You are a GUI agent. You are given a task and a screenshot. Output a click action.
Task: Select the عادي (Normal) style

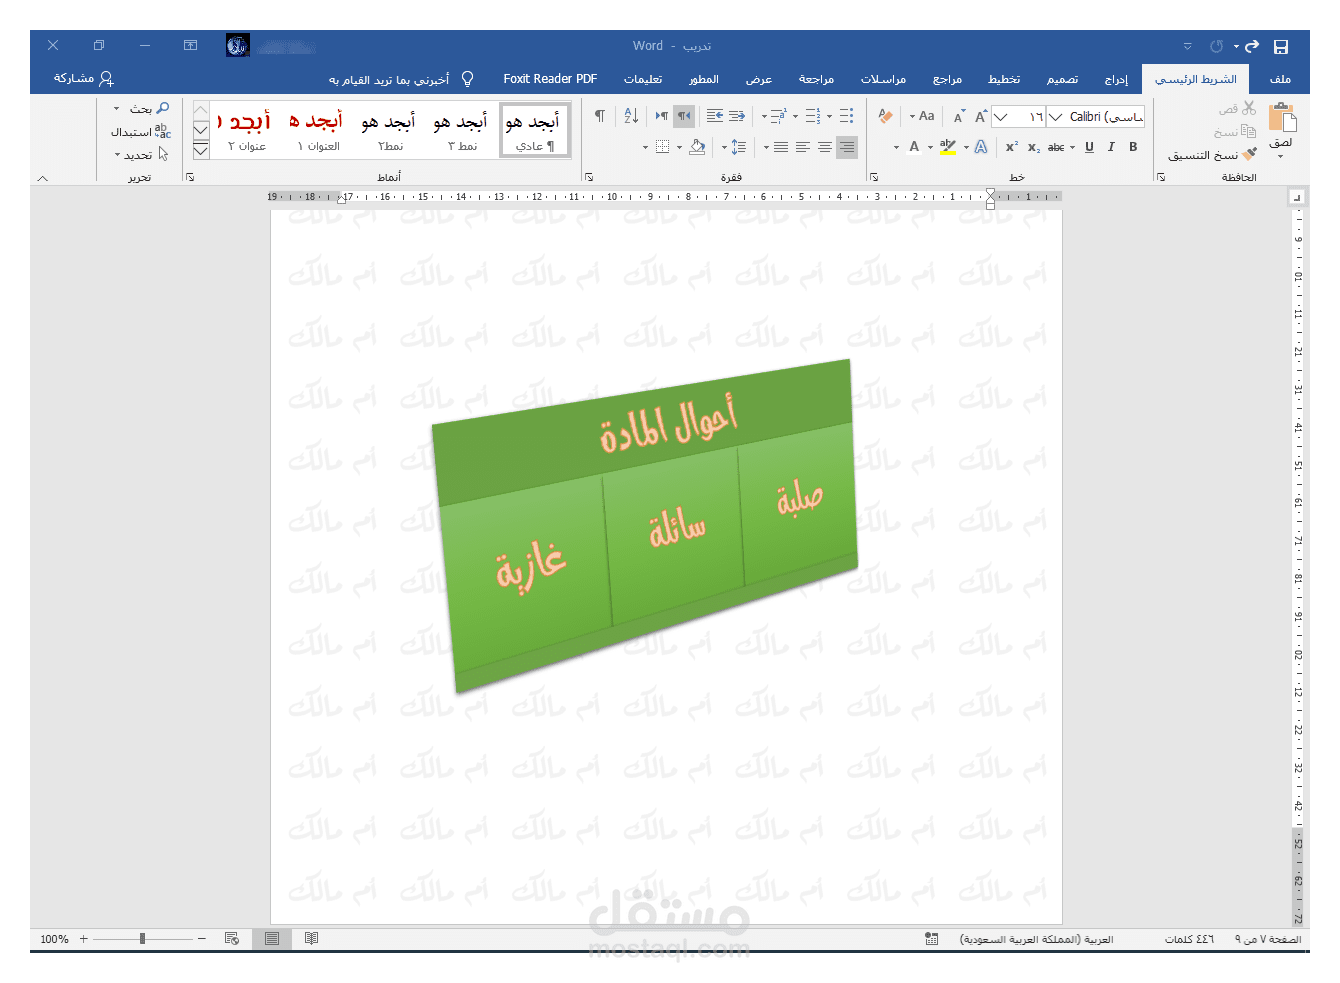(x=534, y=131)
